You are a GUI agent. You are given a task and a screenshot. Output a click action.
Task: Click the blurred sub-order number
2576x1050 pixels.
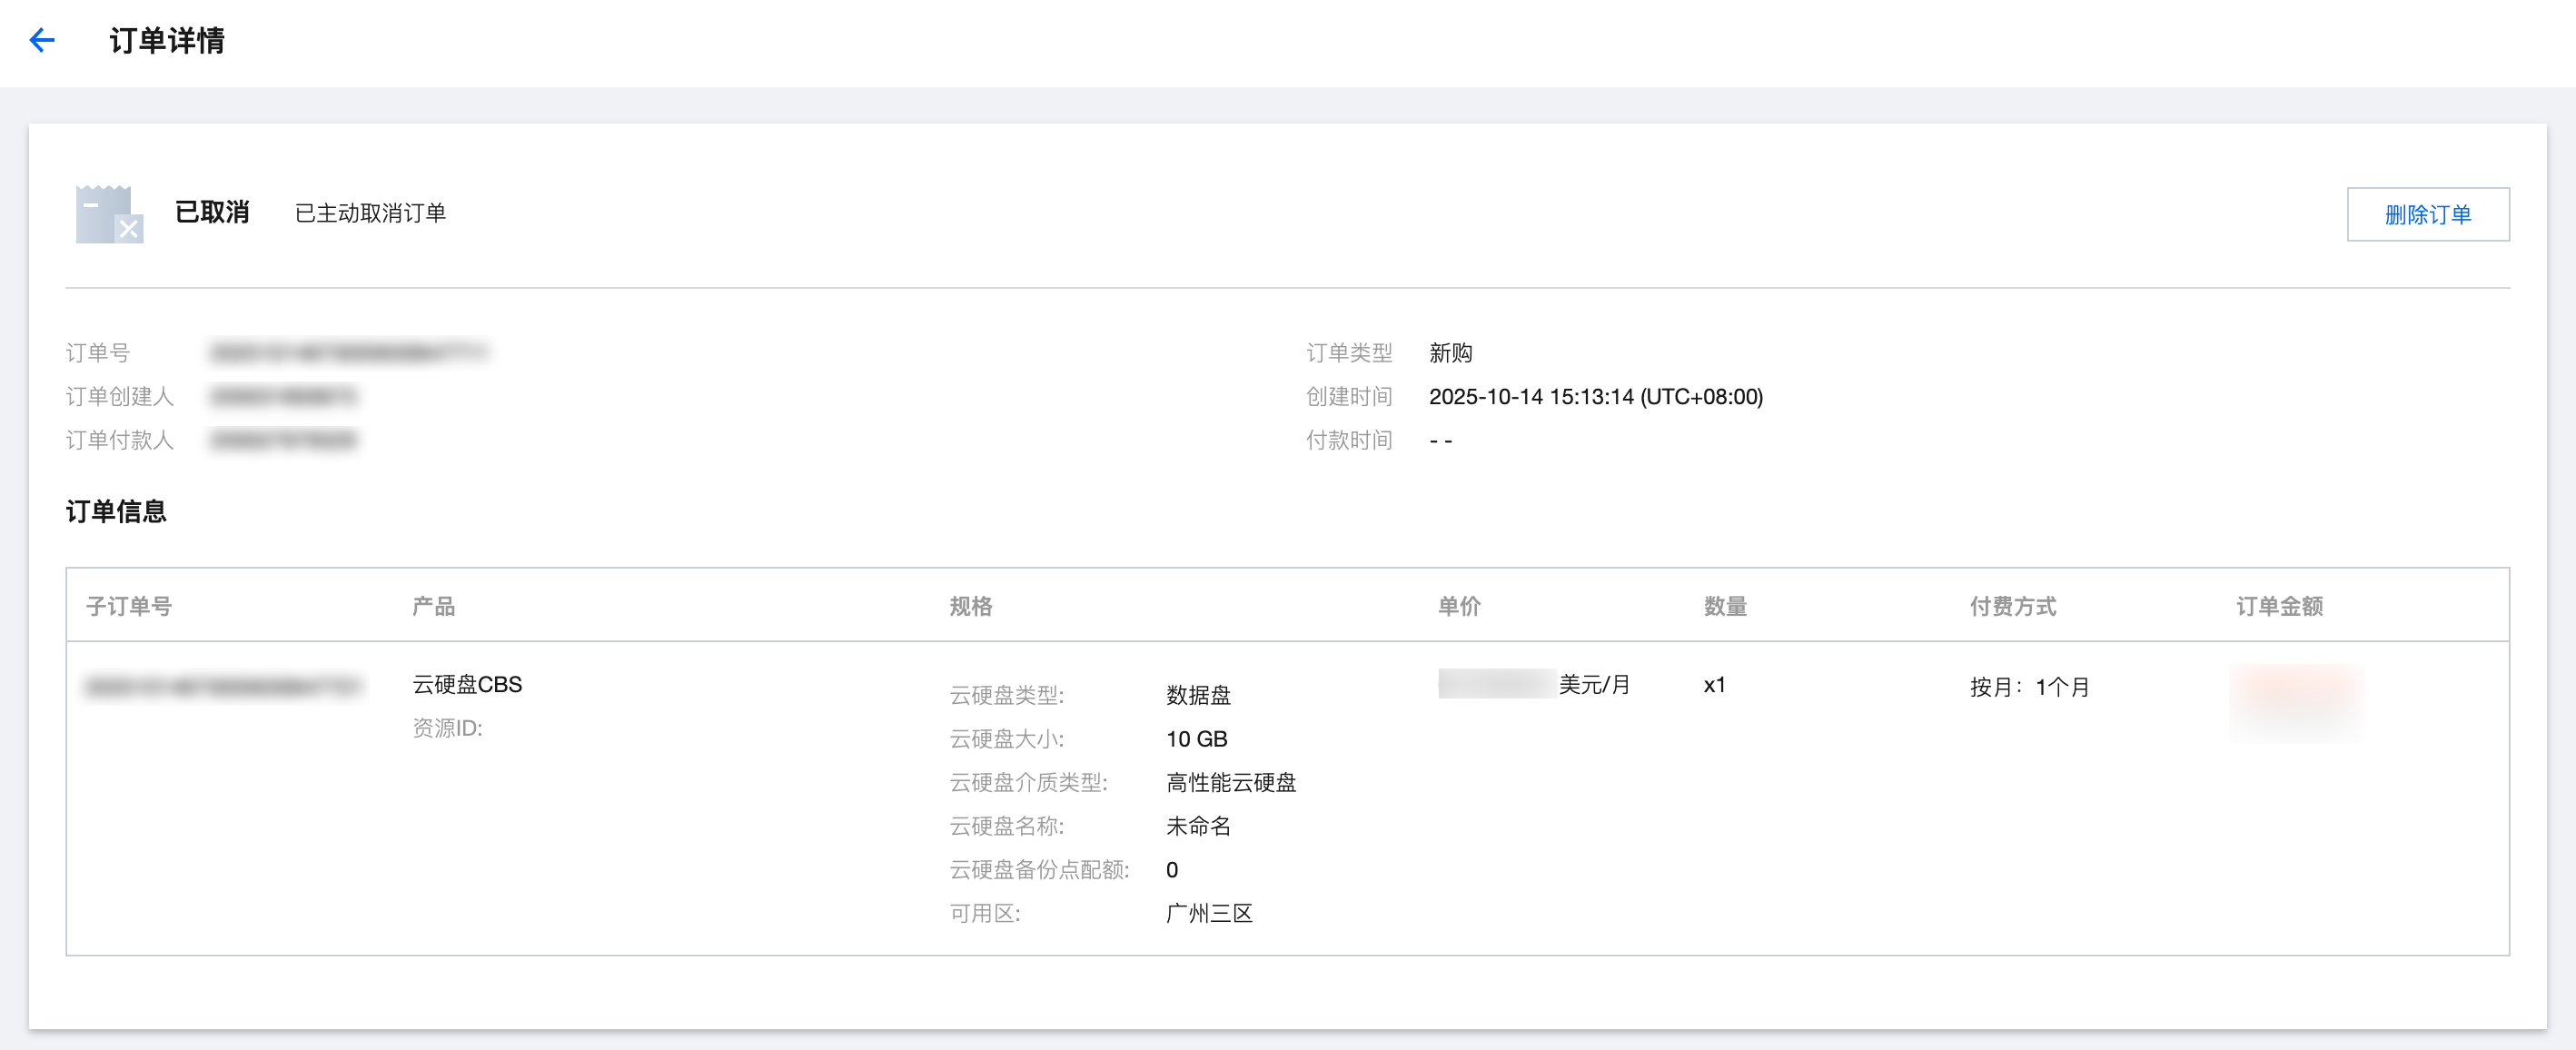(x=223, y=687)
